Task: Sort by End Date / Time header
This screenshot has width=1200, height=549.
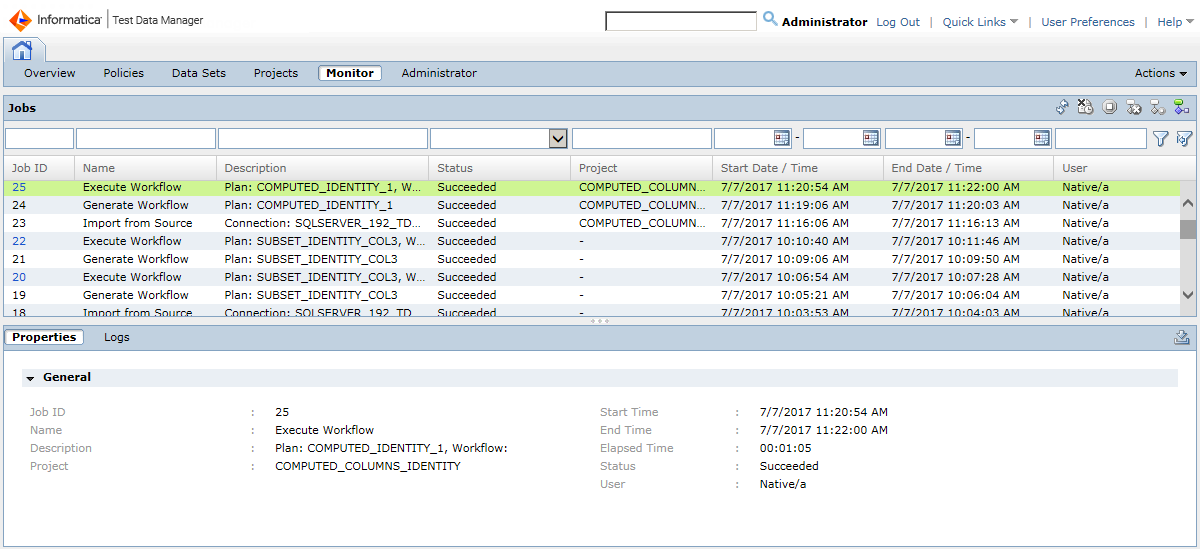Action: [x=968, y=168]
